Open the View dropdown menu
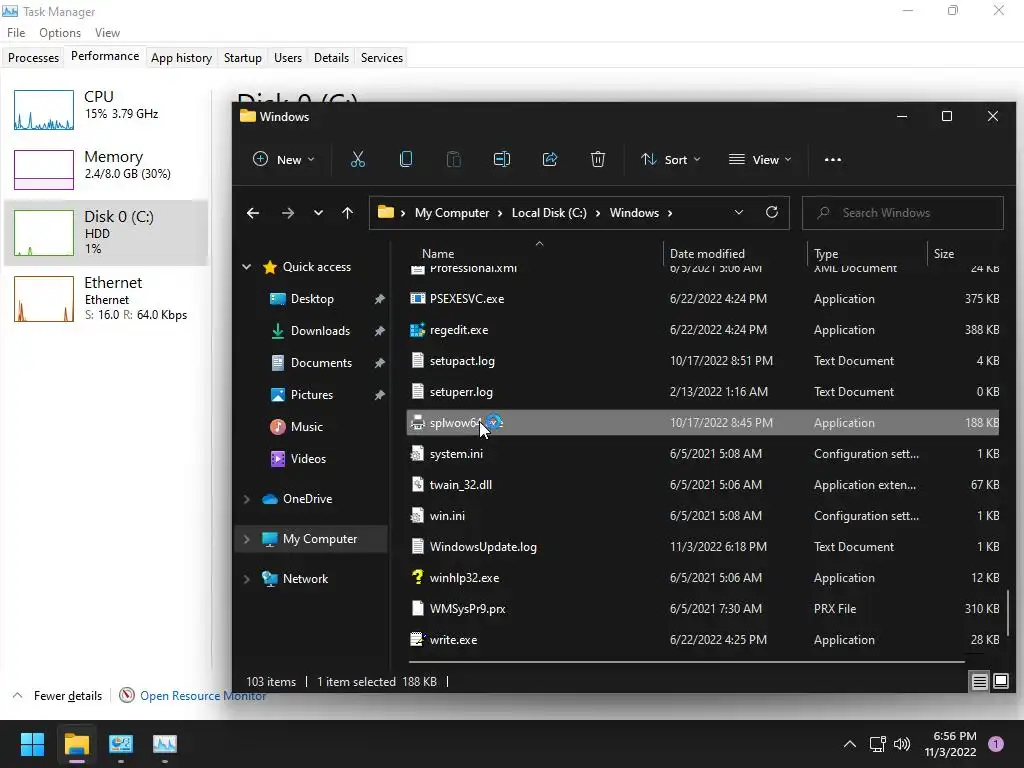Viewport: 1024px width, 768px height. click(x=760, y=159)
